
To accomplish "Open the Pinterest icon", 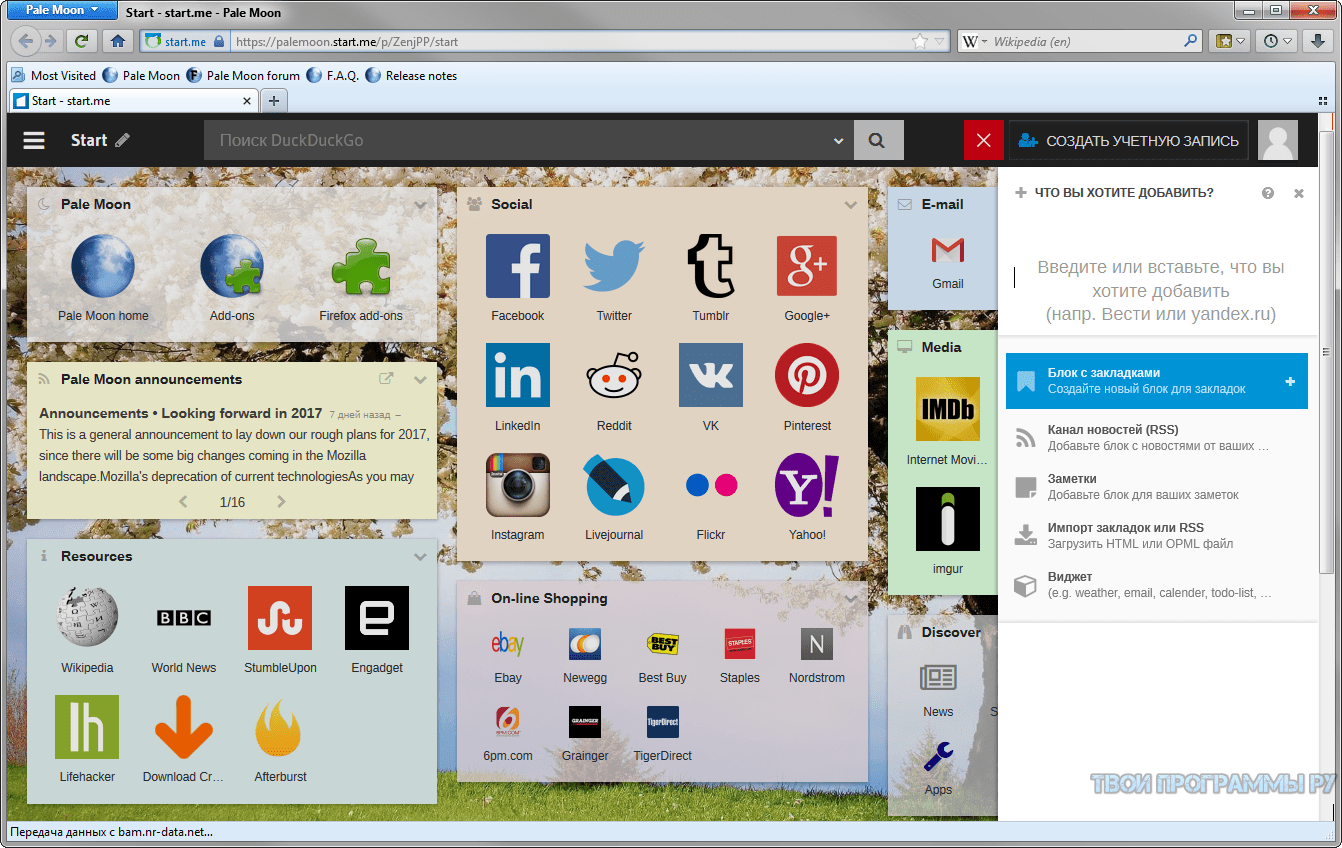I will click(x=807, y=375).
